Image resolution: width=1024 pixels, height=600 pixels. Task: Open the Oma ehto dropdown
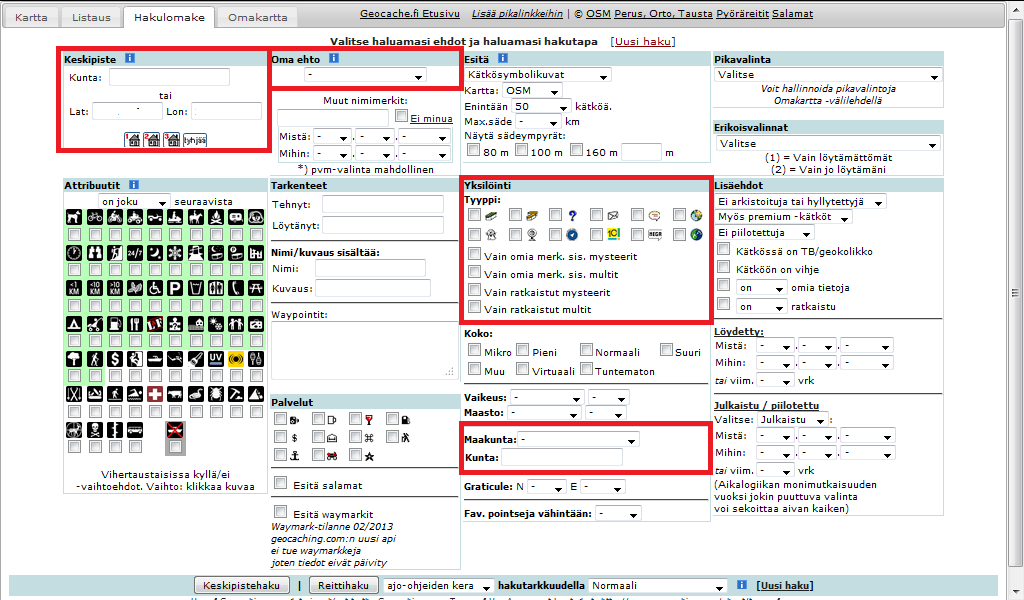[x=364, y=76]
